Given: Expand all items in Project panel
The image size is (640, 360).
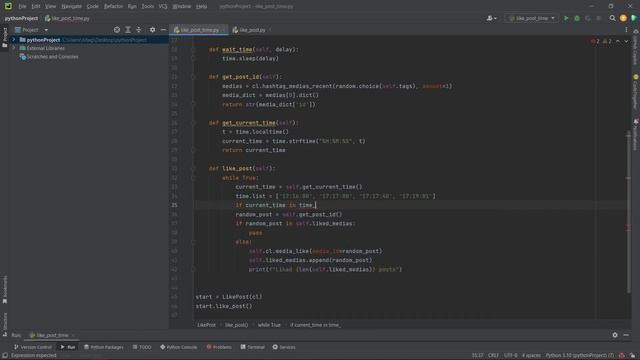Looking at the screenshot, I should tap(128, 30).
